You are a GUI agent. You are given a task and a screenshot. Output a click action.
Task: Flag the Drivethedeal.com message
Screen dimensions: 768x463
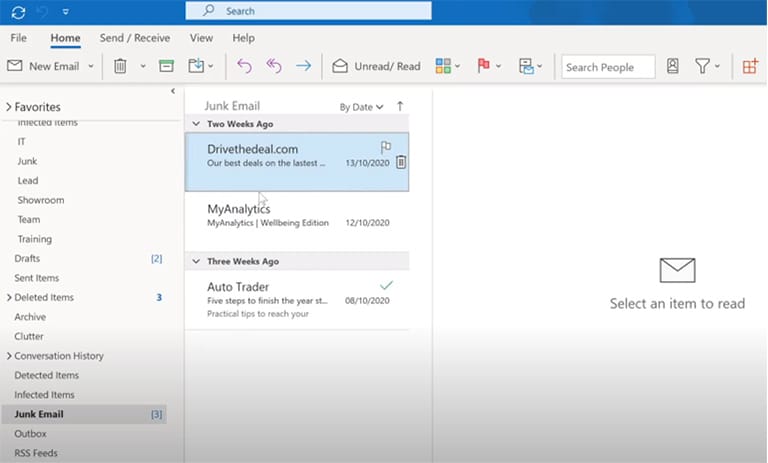[x=386, y=146]
